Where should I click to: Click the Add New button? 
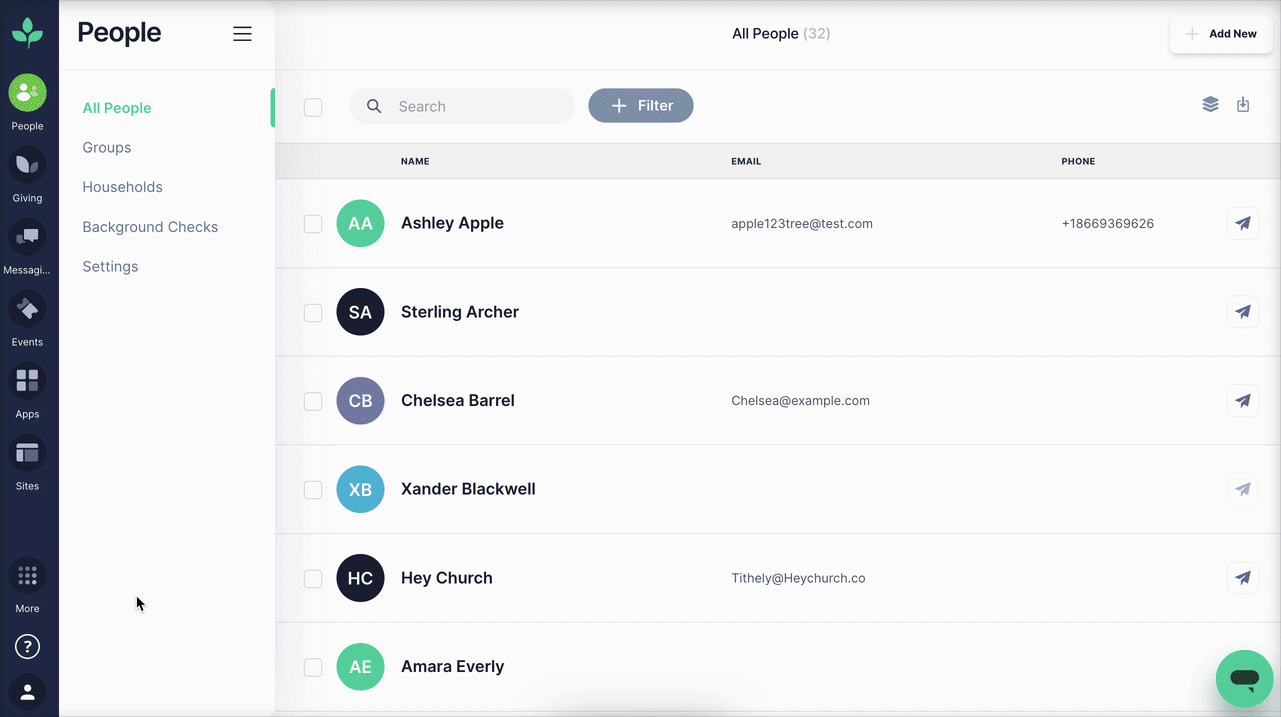click(1221, 34)
